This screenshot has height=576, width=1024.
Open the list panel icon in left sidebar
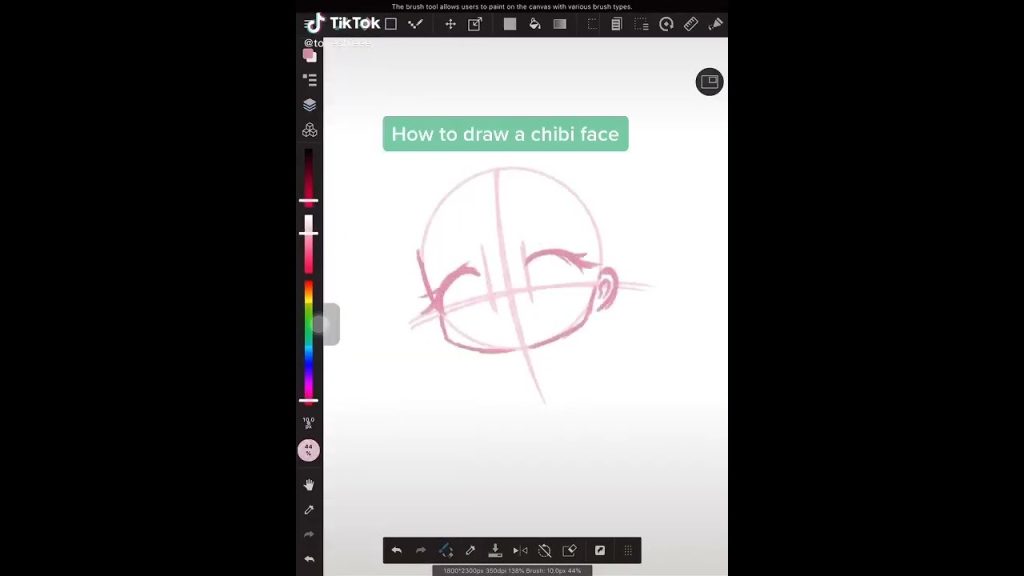309,80
